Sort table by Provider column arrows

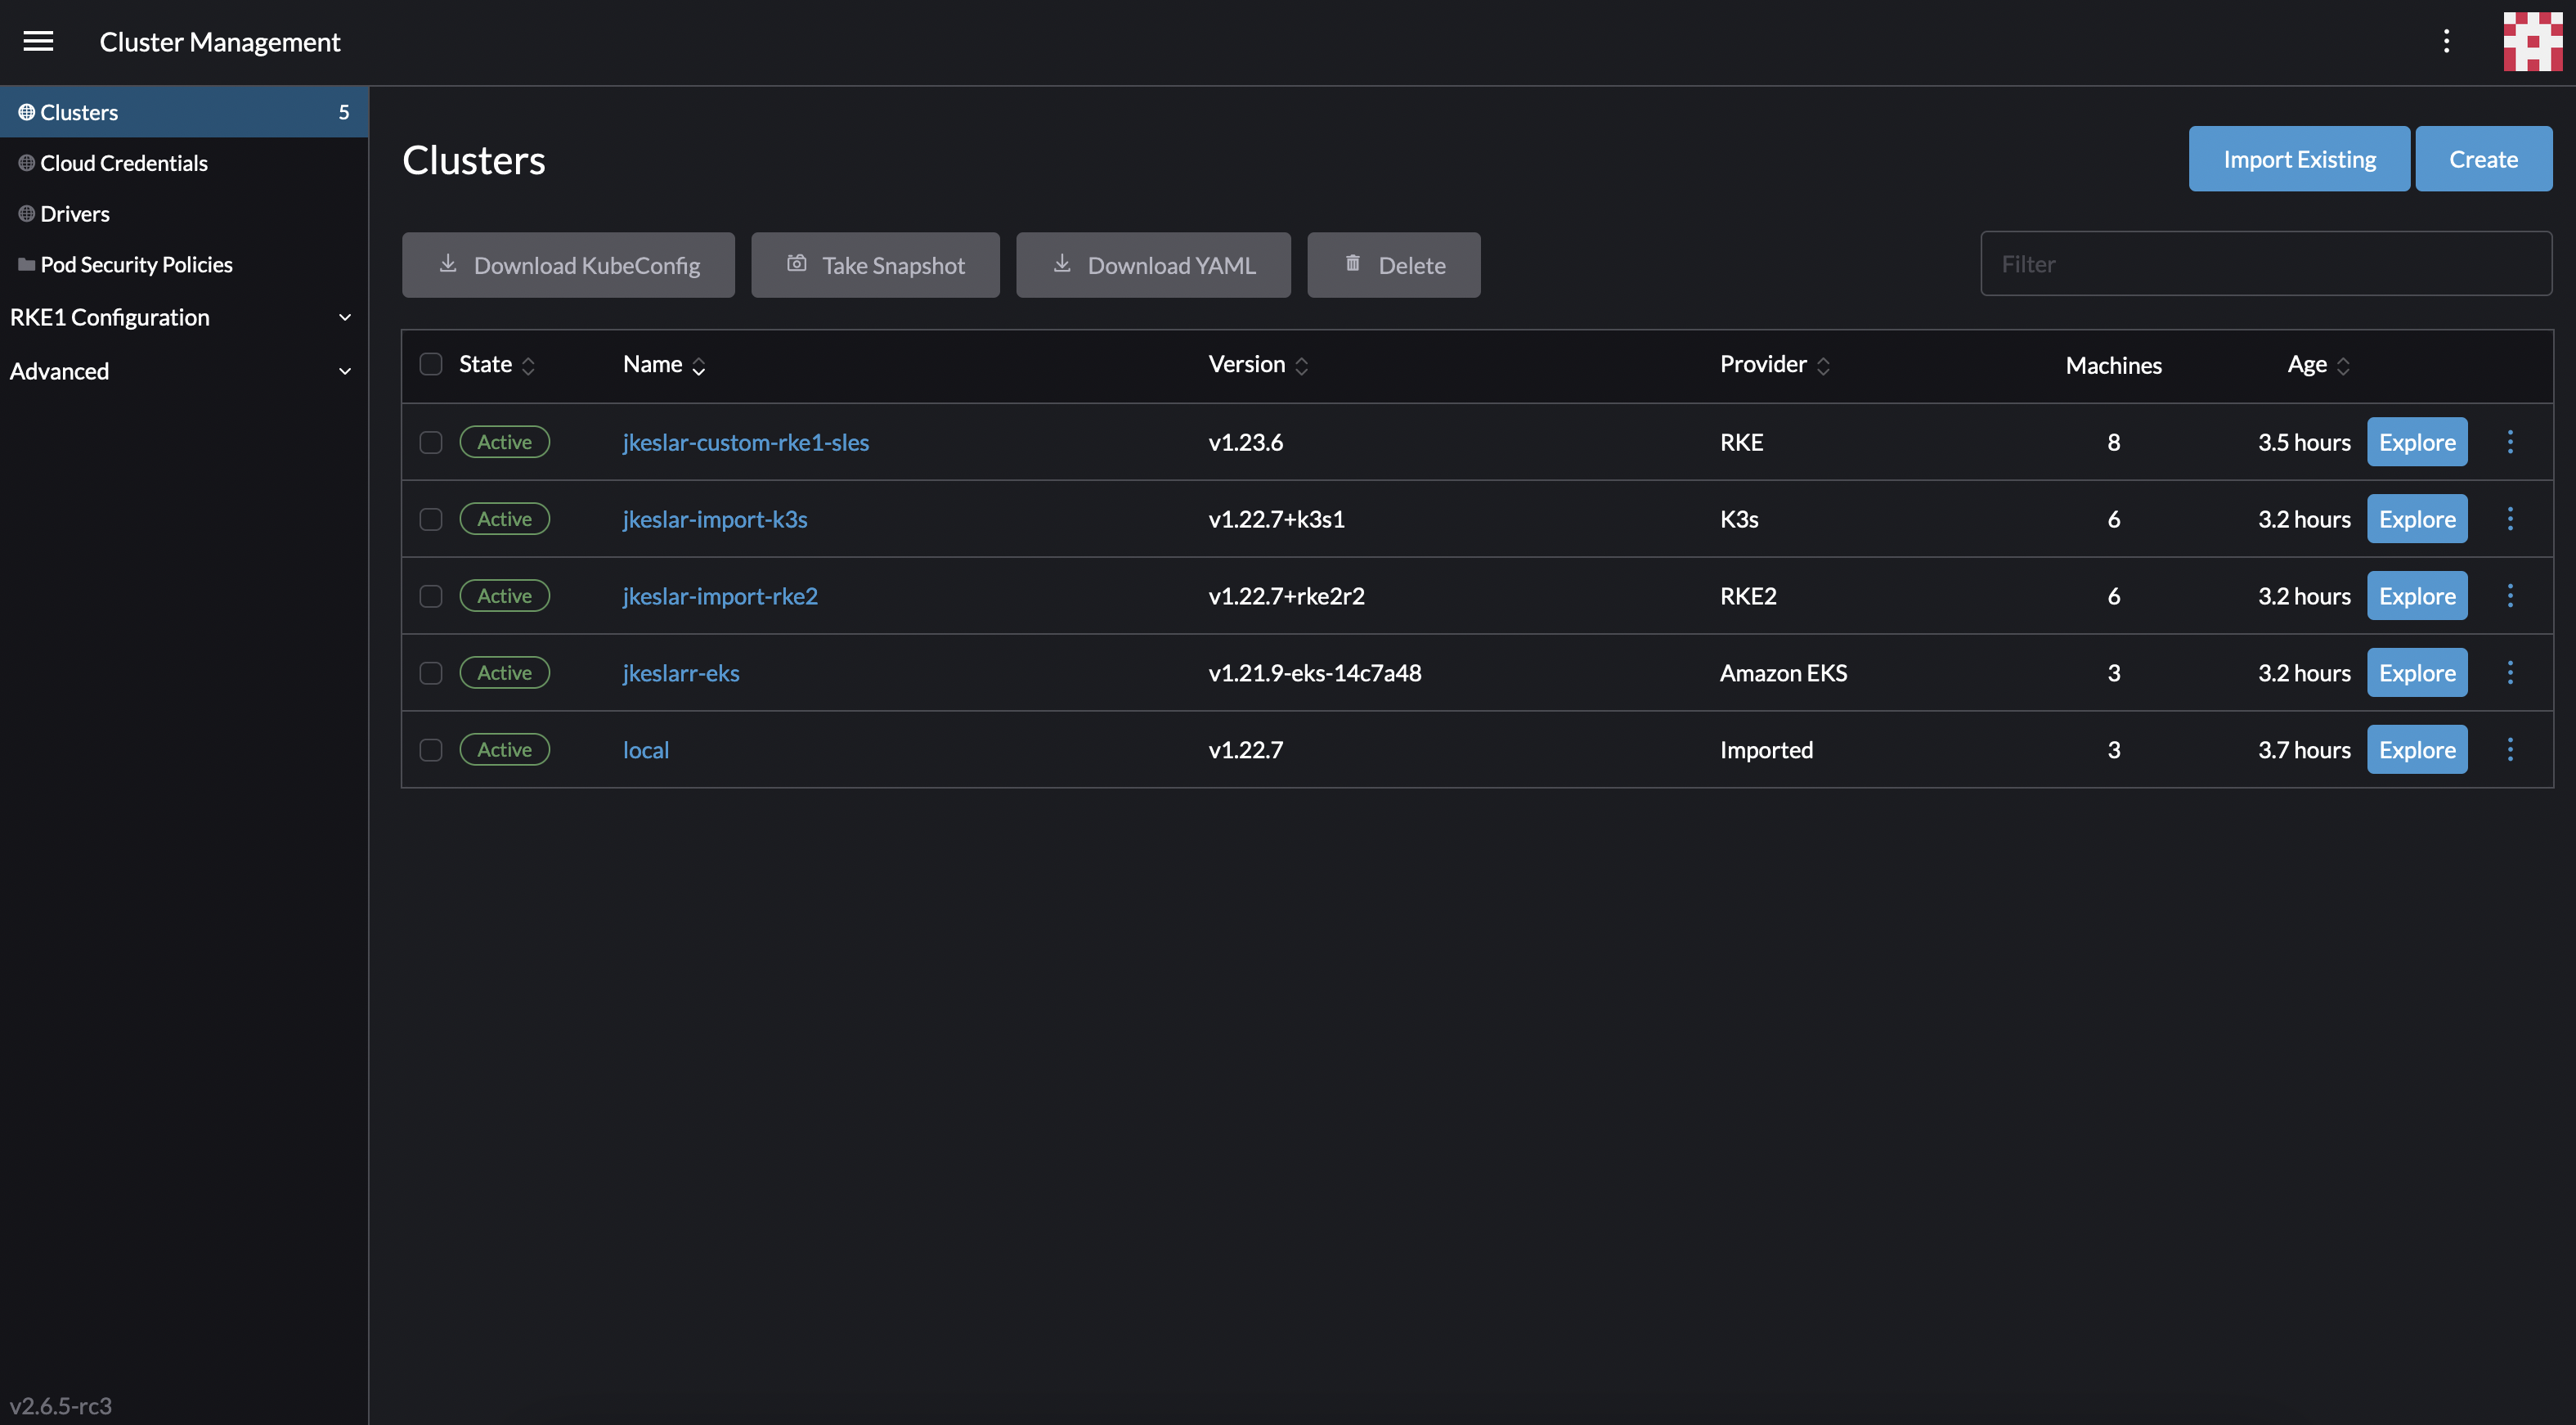1823,366
